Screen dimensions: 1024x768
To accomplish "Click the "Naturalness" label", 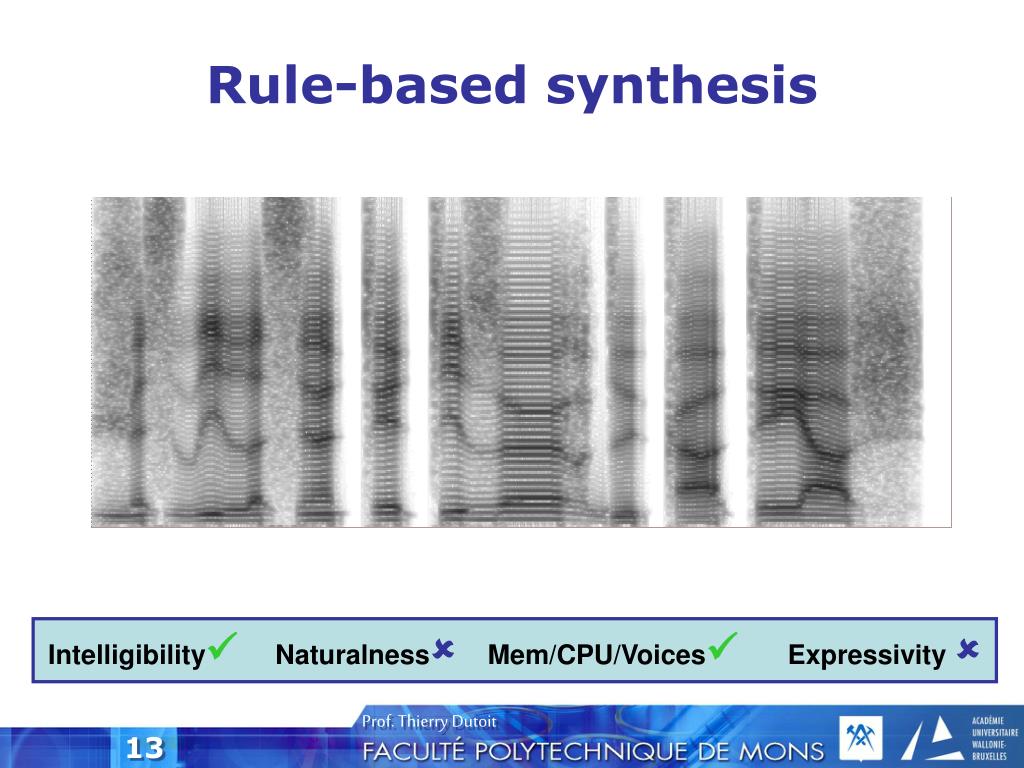I will (x=352, y=654).
